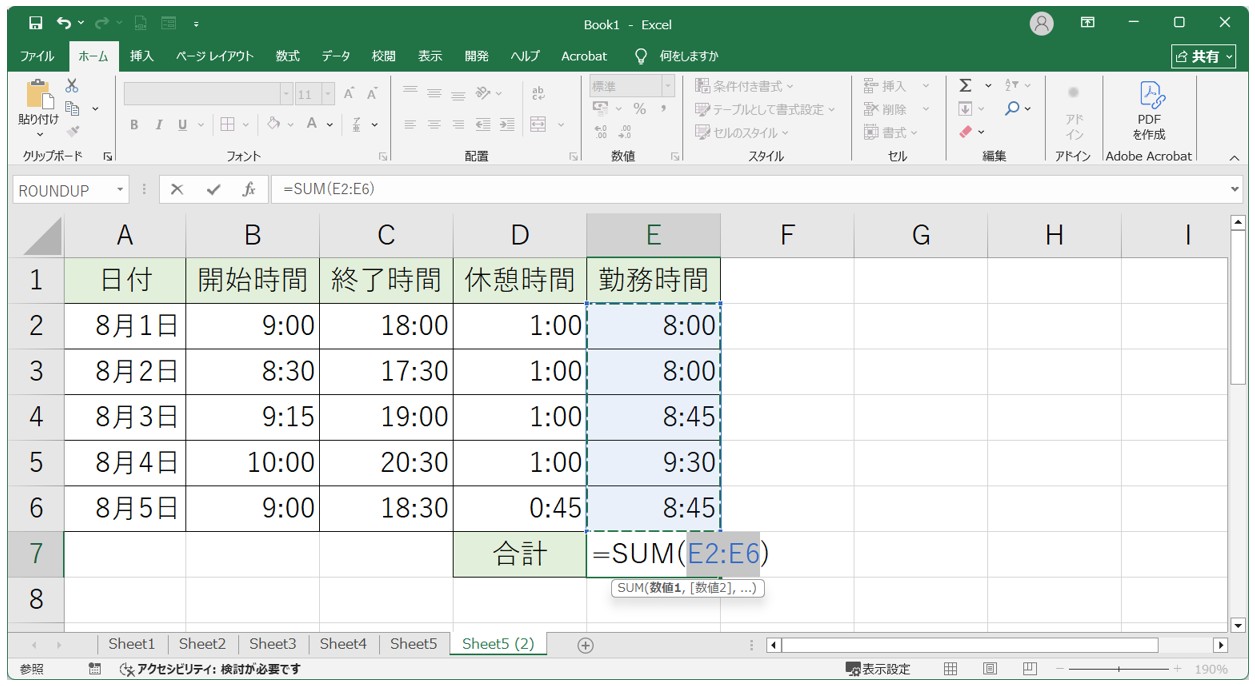Open the Name Box dropdown showing ROUNDUP
Screen dimensions: 1255x686
121,190
